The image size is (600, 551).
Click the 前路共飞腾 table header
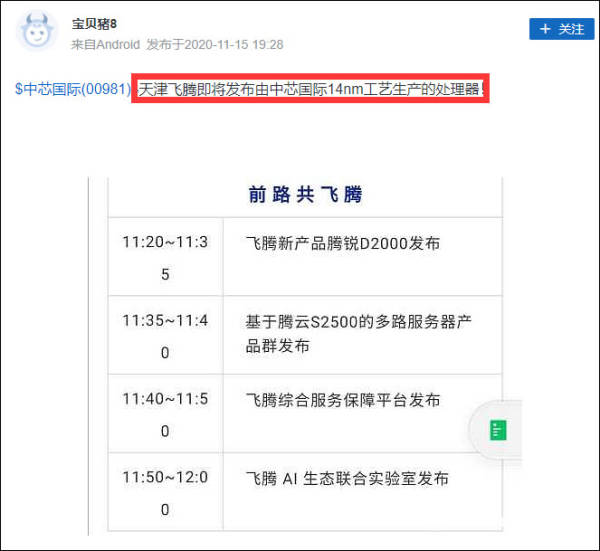(305, 194)
